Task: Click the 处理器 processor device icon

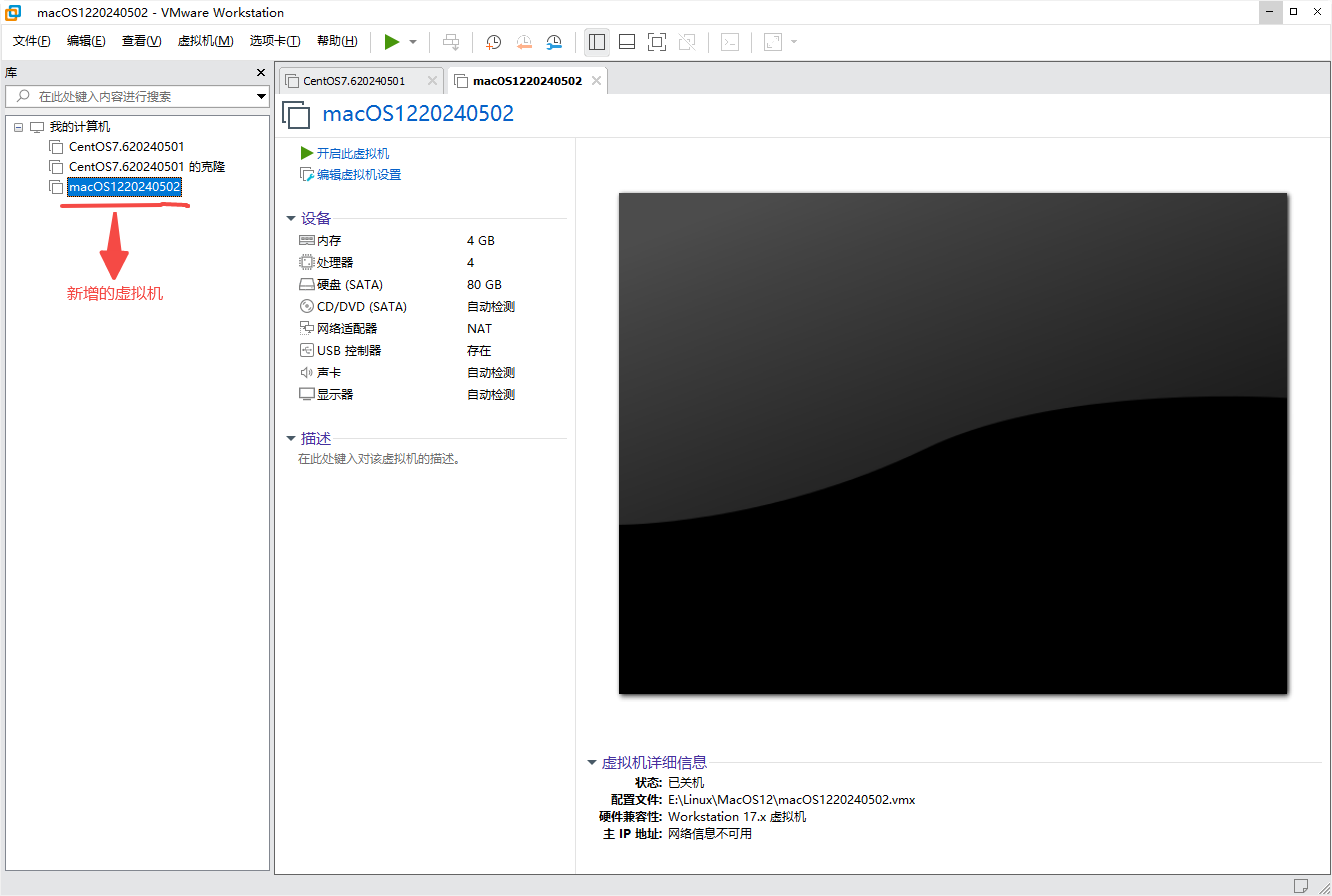Action: [306, 262]
